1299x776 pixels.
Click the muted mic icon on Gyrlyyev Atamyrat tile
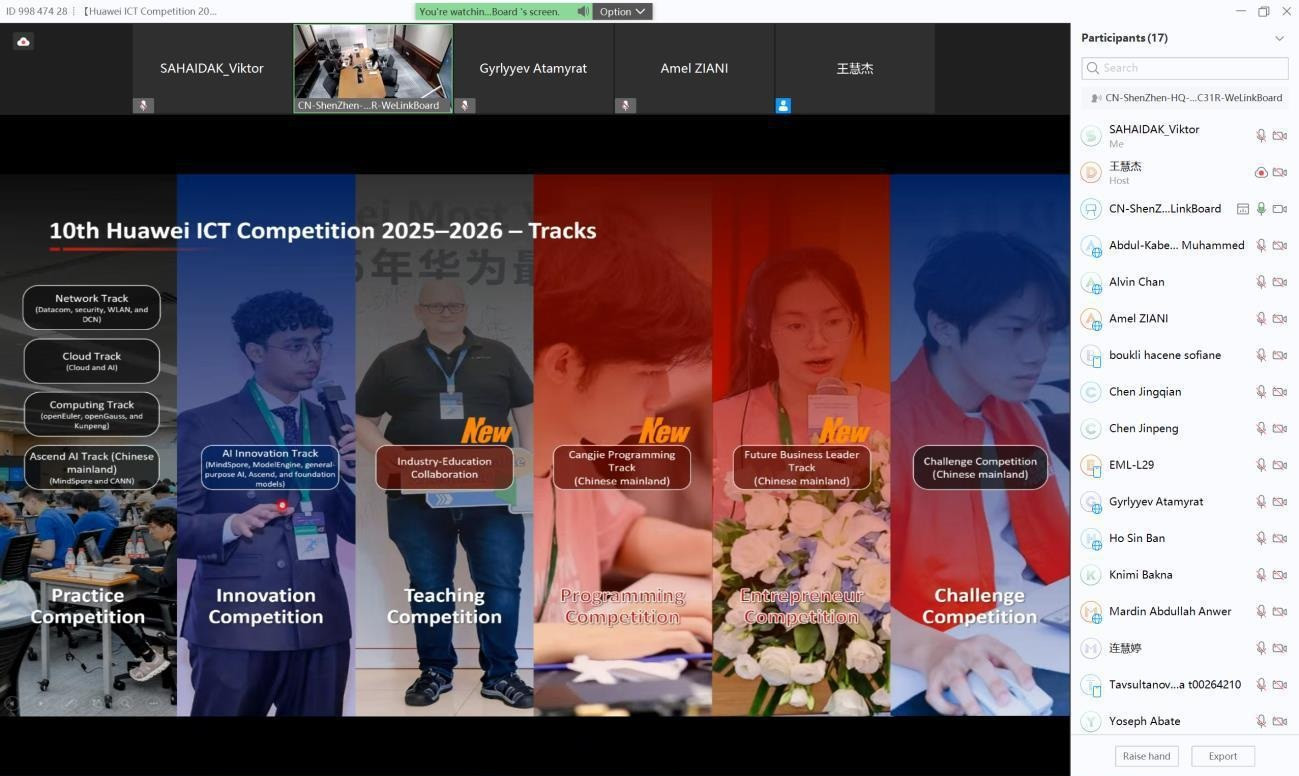465,105
